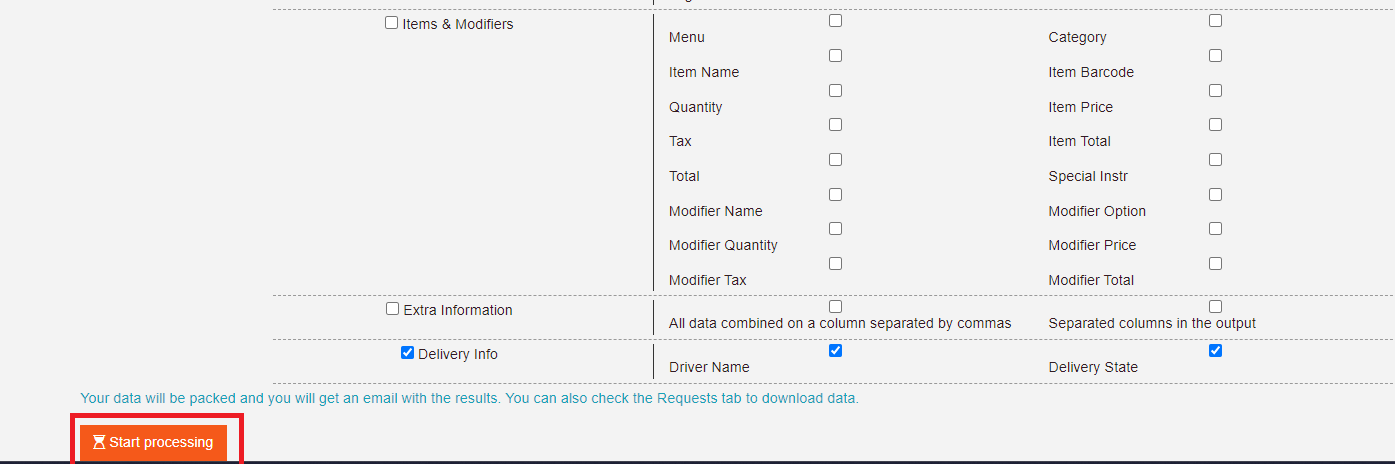Toggle the Extra Information group checkbox

(x=392, y=309)
